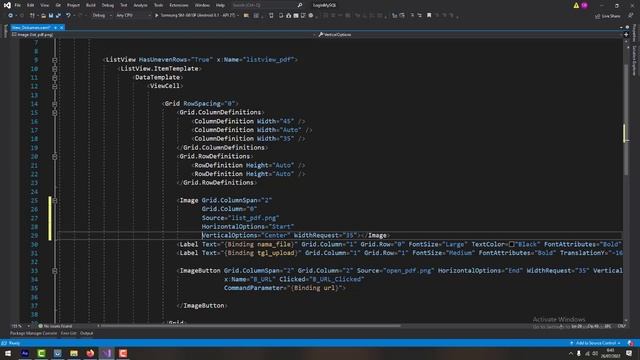Collapse the ListView.ItemTemplate block at line 10
640x360 pixels.
55,69
